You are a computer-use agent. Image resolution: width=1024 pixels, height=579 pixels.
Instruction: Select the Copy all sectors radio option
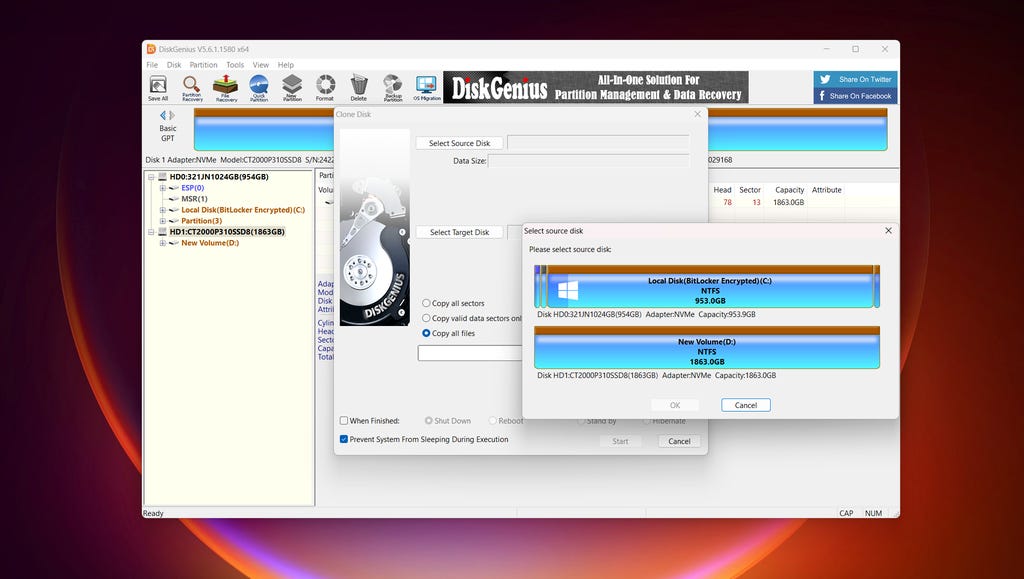tap(427, 303)
